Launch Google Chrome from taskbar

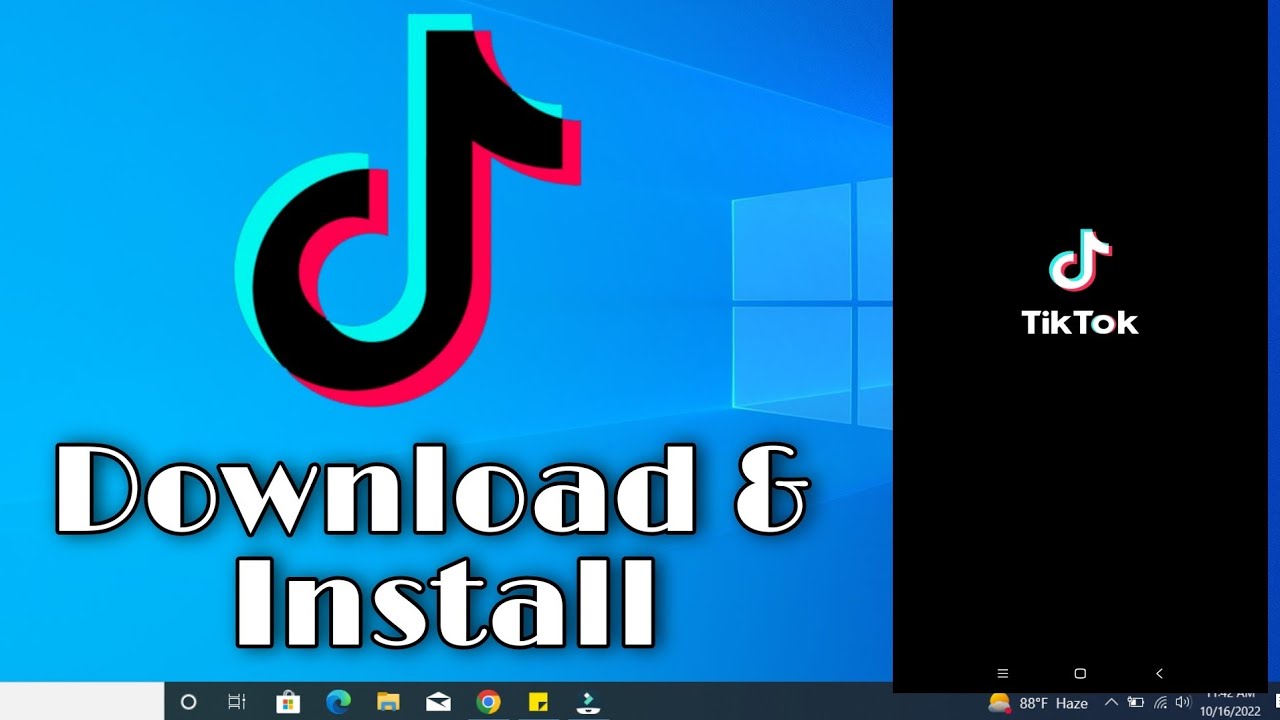[488, 702]
